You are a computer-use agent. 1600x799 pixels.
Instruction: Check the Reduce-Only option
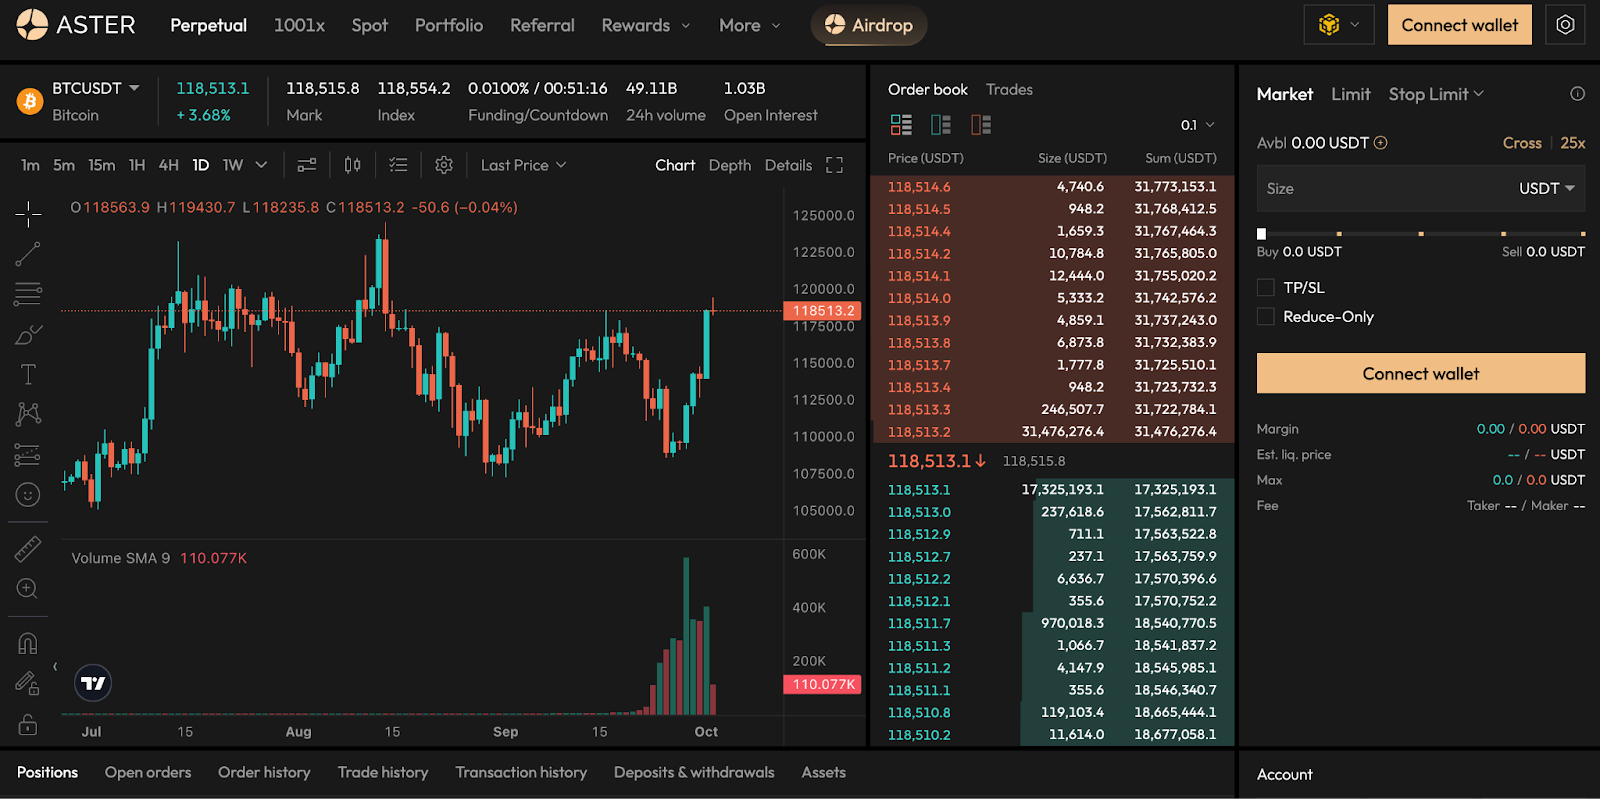pyautogui.click(x=1266, y=317)
